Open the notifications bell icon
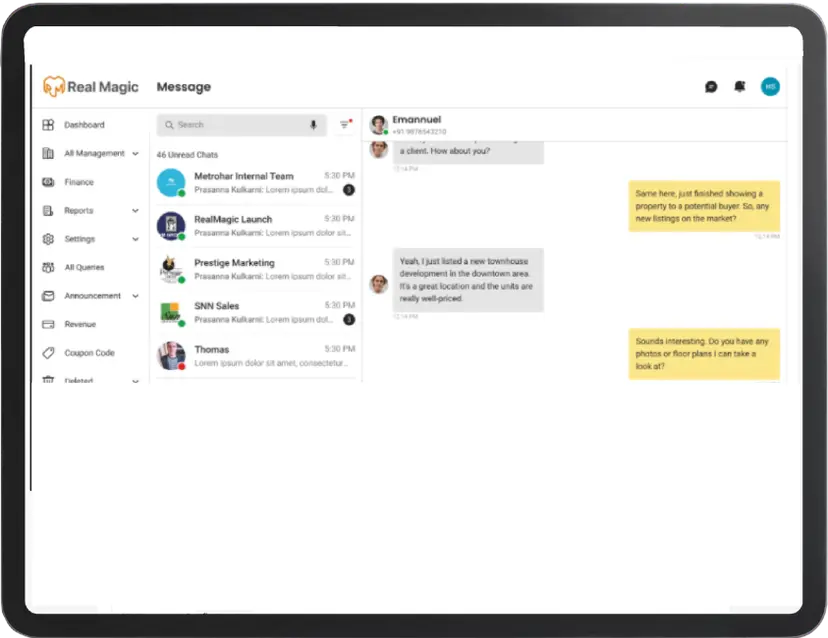Screen dimensions: 828x638 click(x=739, y=87)
